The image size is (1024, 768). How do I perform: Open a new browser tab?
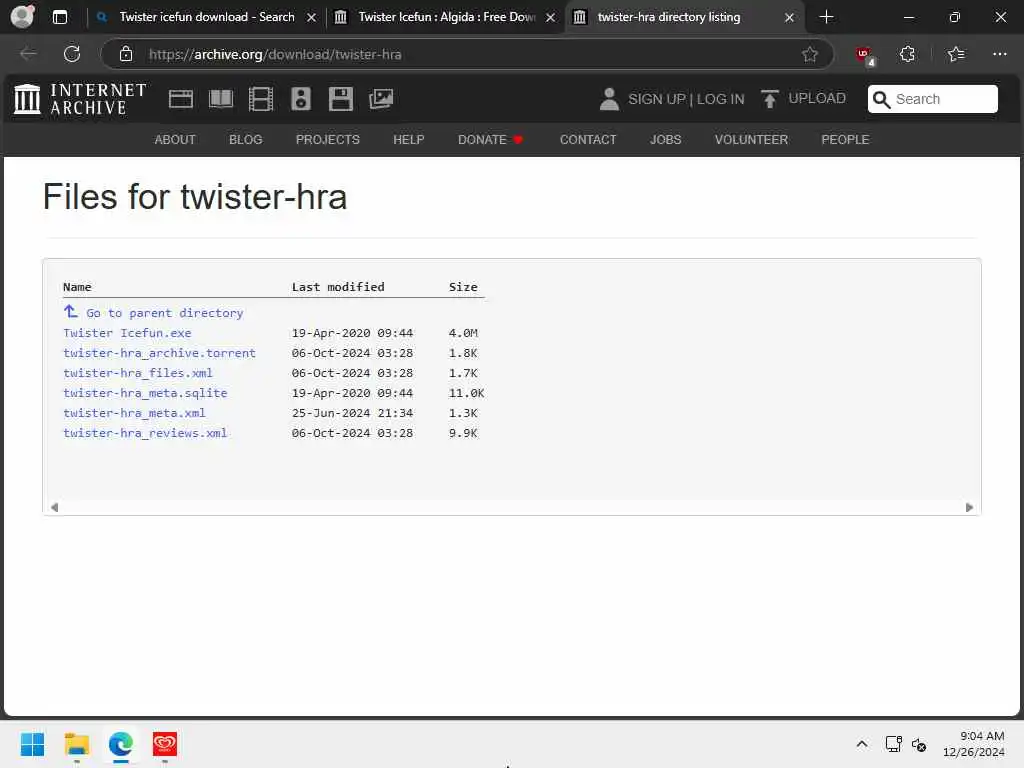coord(826,17)
